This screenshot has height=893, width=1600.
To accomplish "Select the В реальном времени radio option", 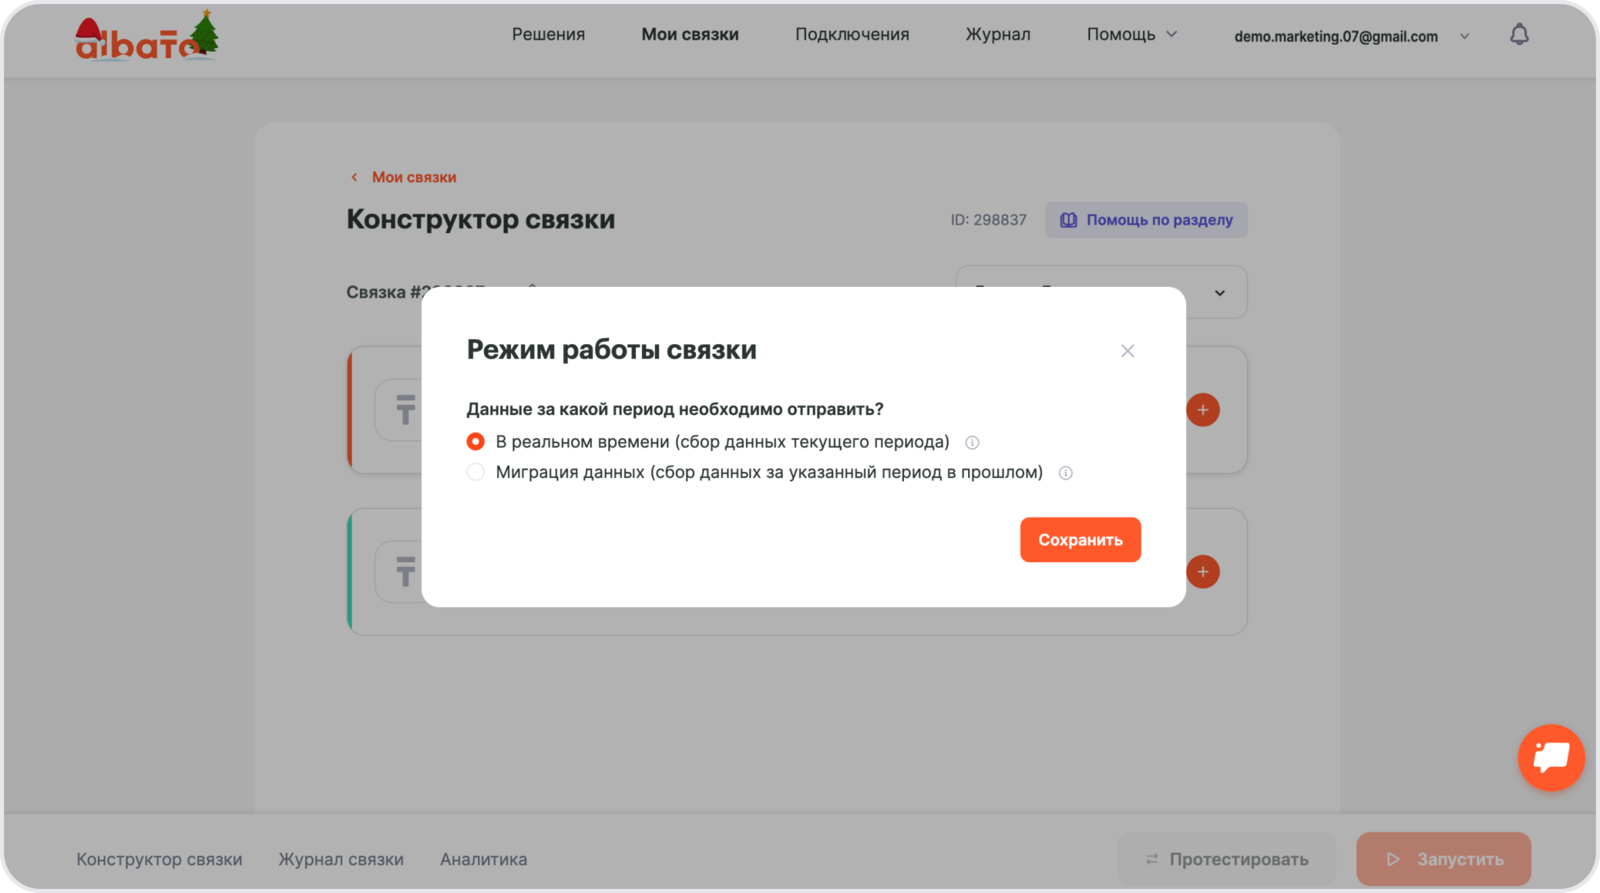I will [476, 442].
